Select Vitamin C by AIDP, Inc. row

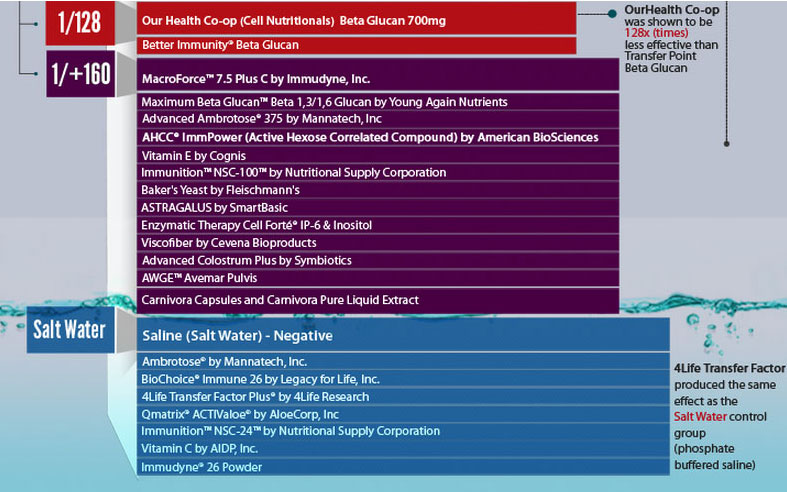coord(403,449)
